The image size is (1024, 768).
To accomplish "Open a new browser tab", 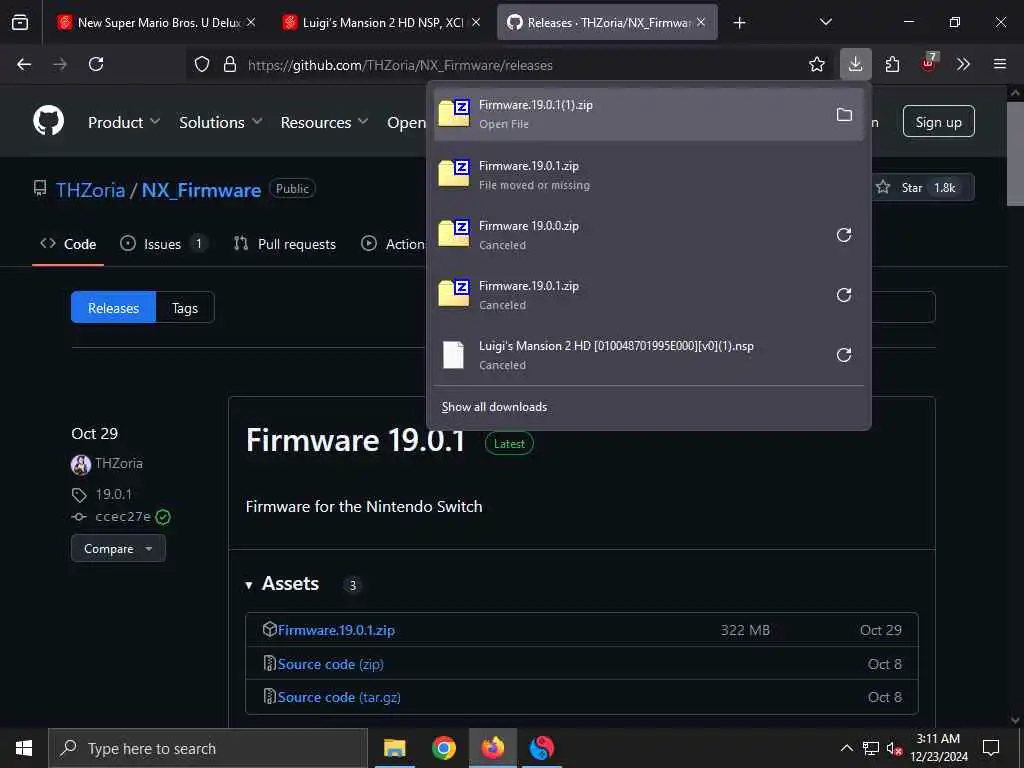I will [x=739, y=23].
